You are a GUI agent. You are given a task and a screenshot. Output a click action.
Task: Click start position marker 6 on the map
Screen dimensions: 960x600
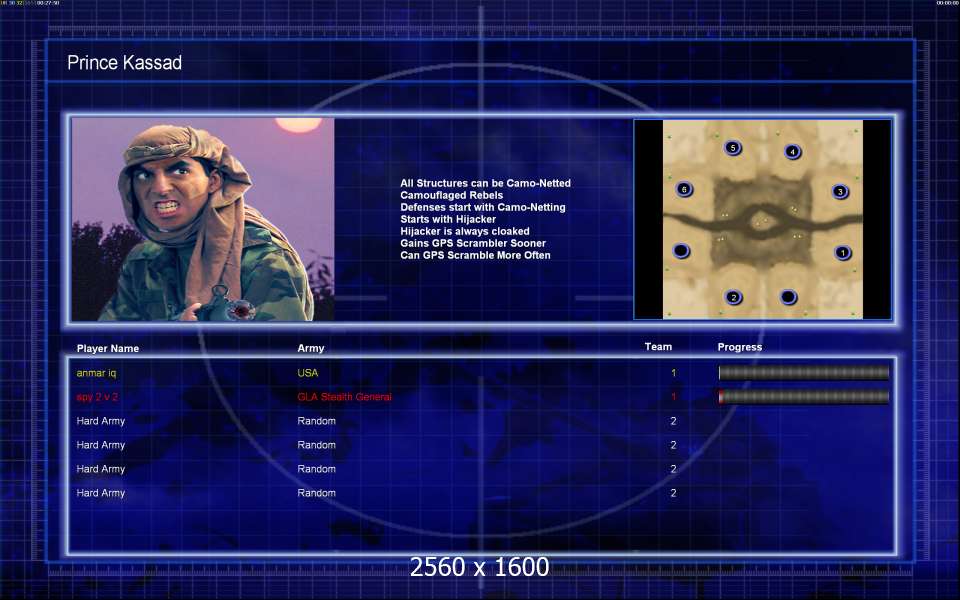pyautogui.click(x=684, y=189)
